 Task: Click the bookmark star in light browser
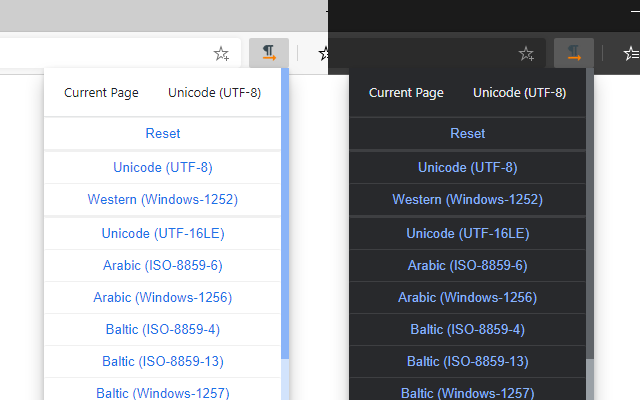coord(221,54)
